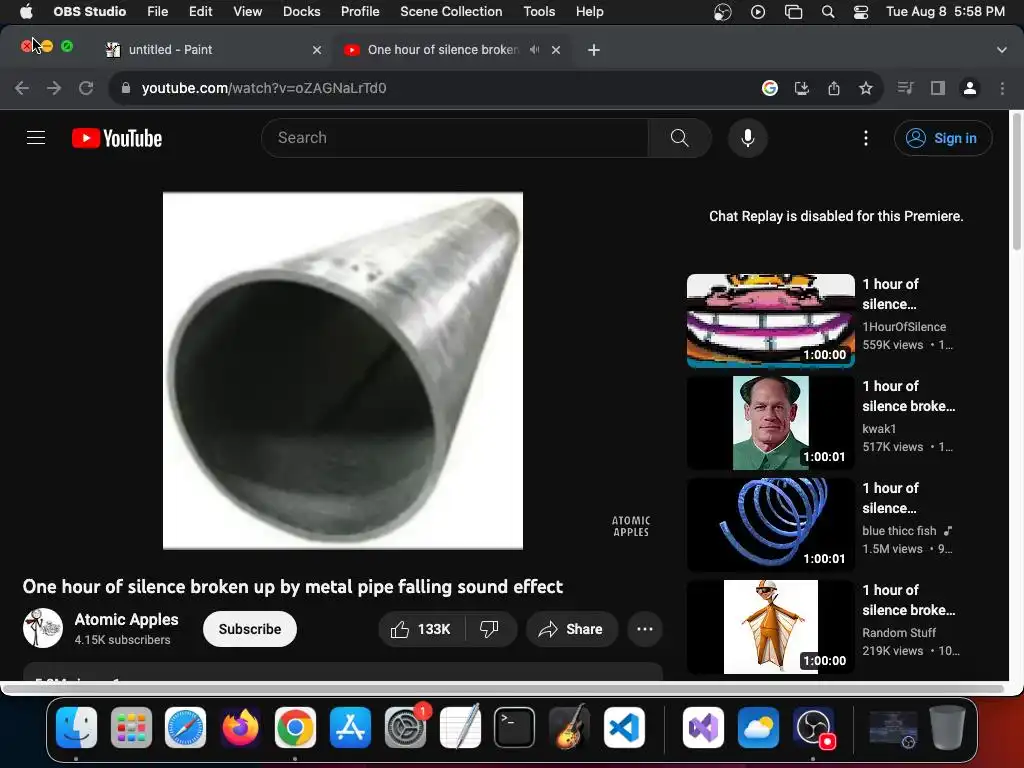Open GarageBand from the Dock
Screen dimensions: 1024x768
[x=569, y=727]
